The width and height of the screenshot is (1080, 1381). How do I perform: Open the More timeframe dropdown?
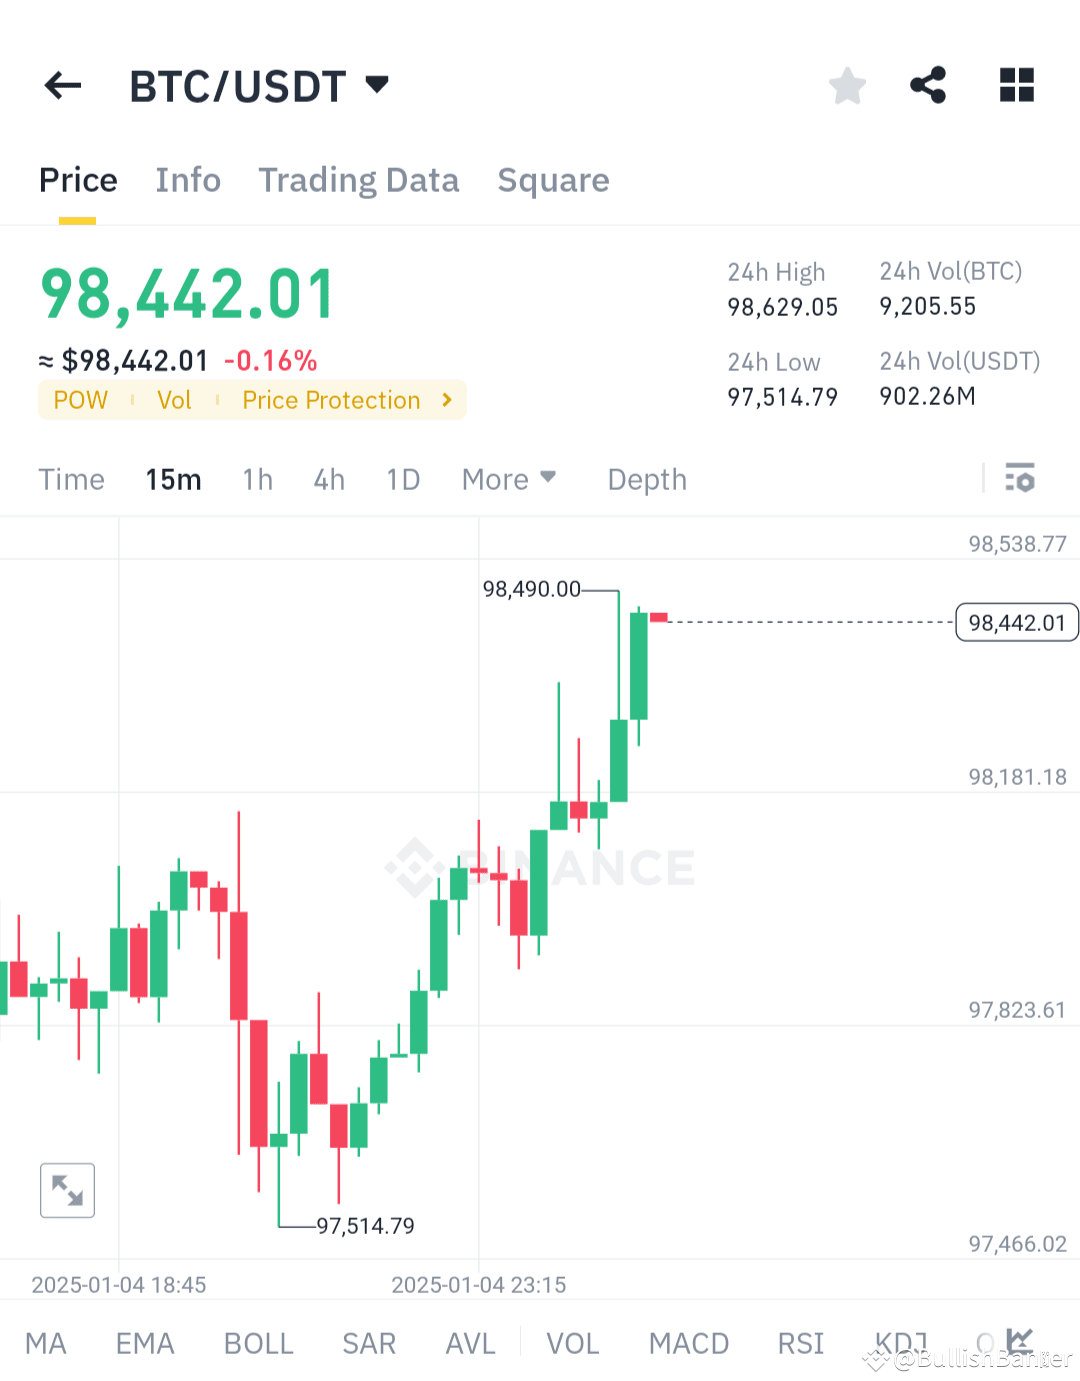pyautogui.click(x=509, y=479)
